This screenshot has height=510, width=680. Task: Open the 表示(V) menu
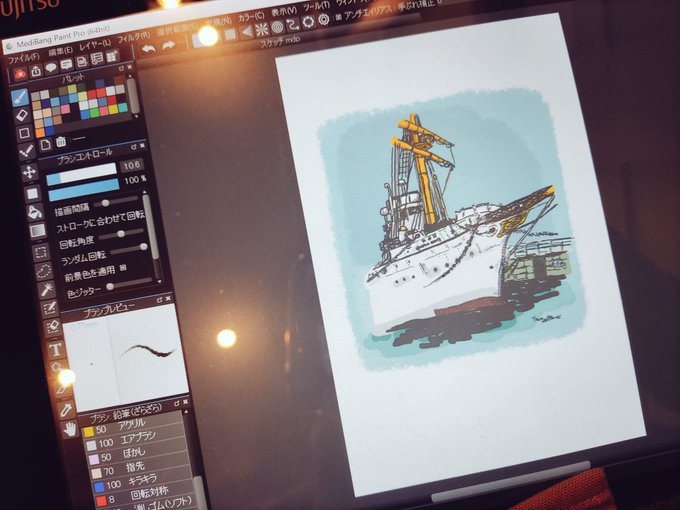284,11
